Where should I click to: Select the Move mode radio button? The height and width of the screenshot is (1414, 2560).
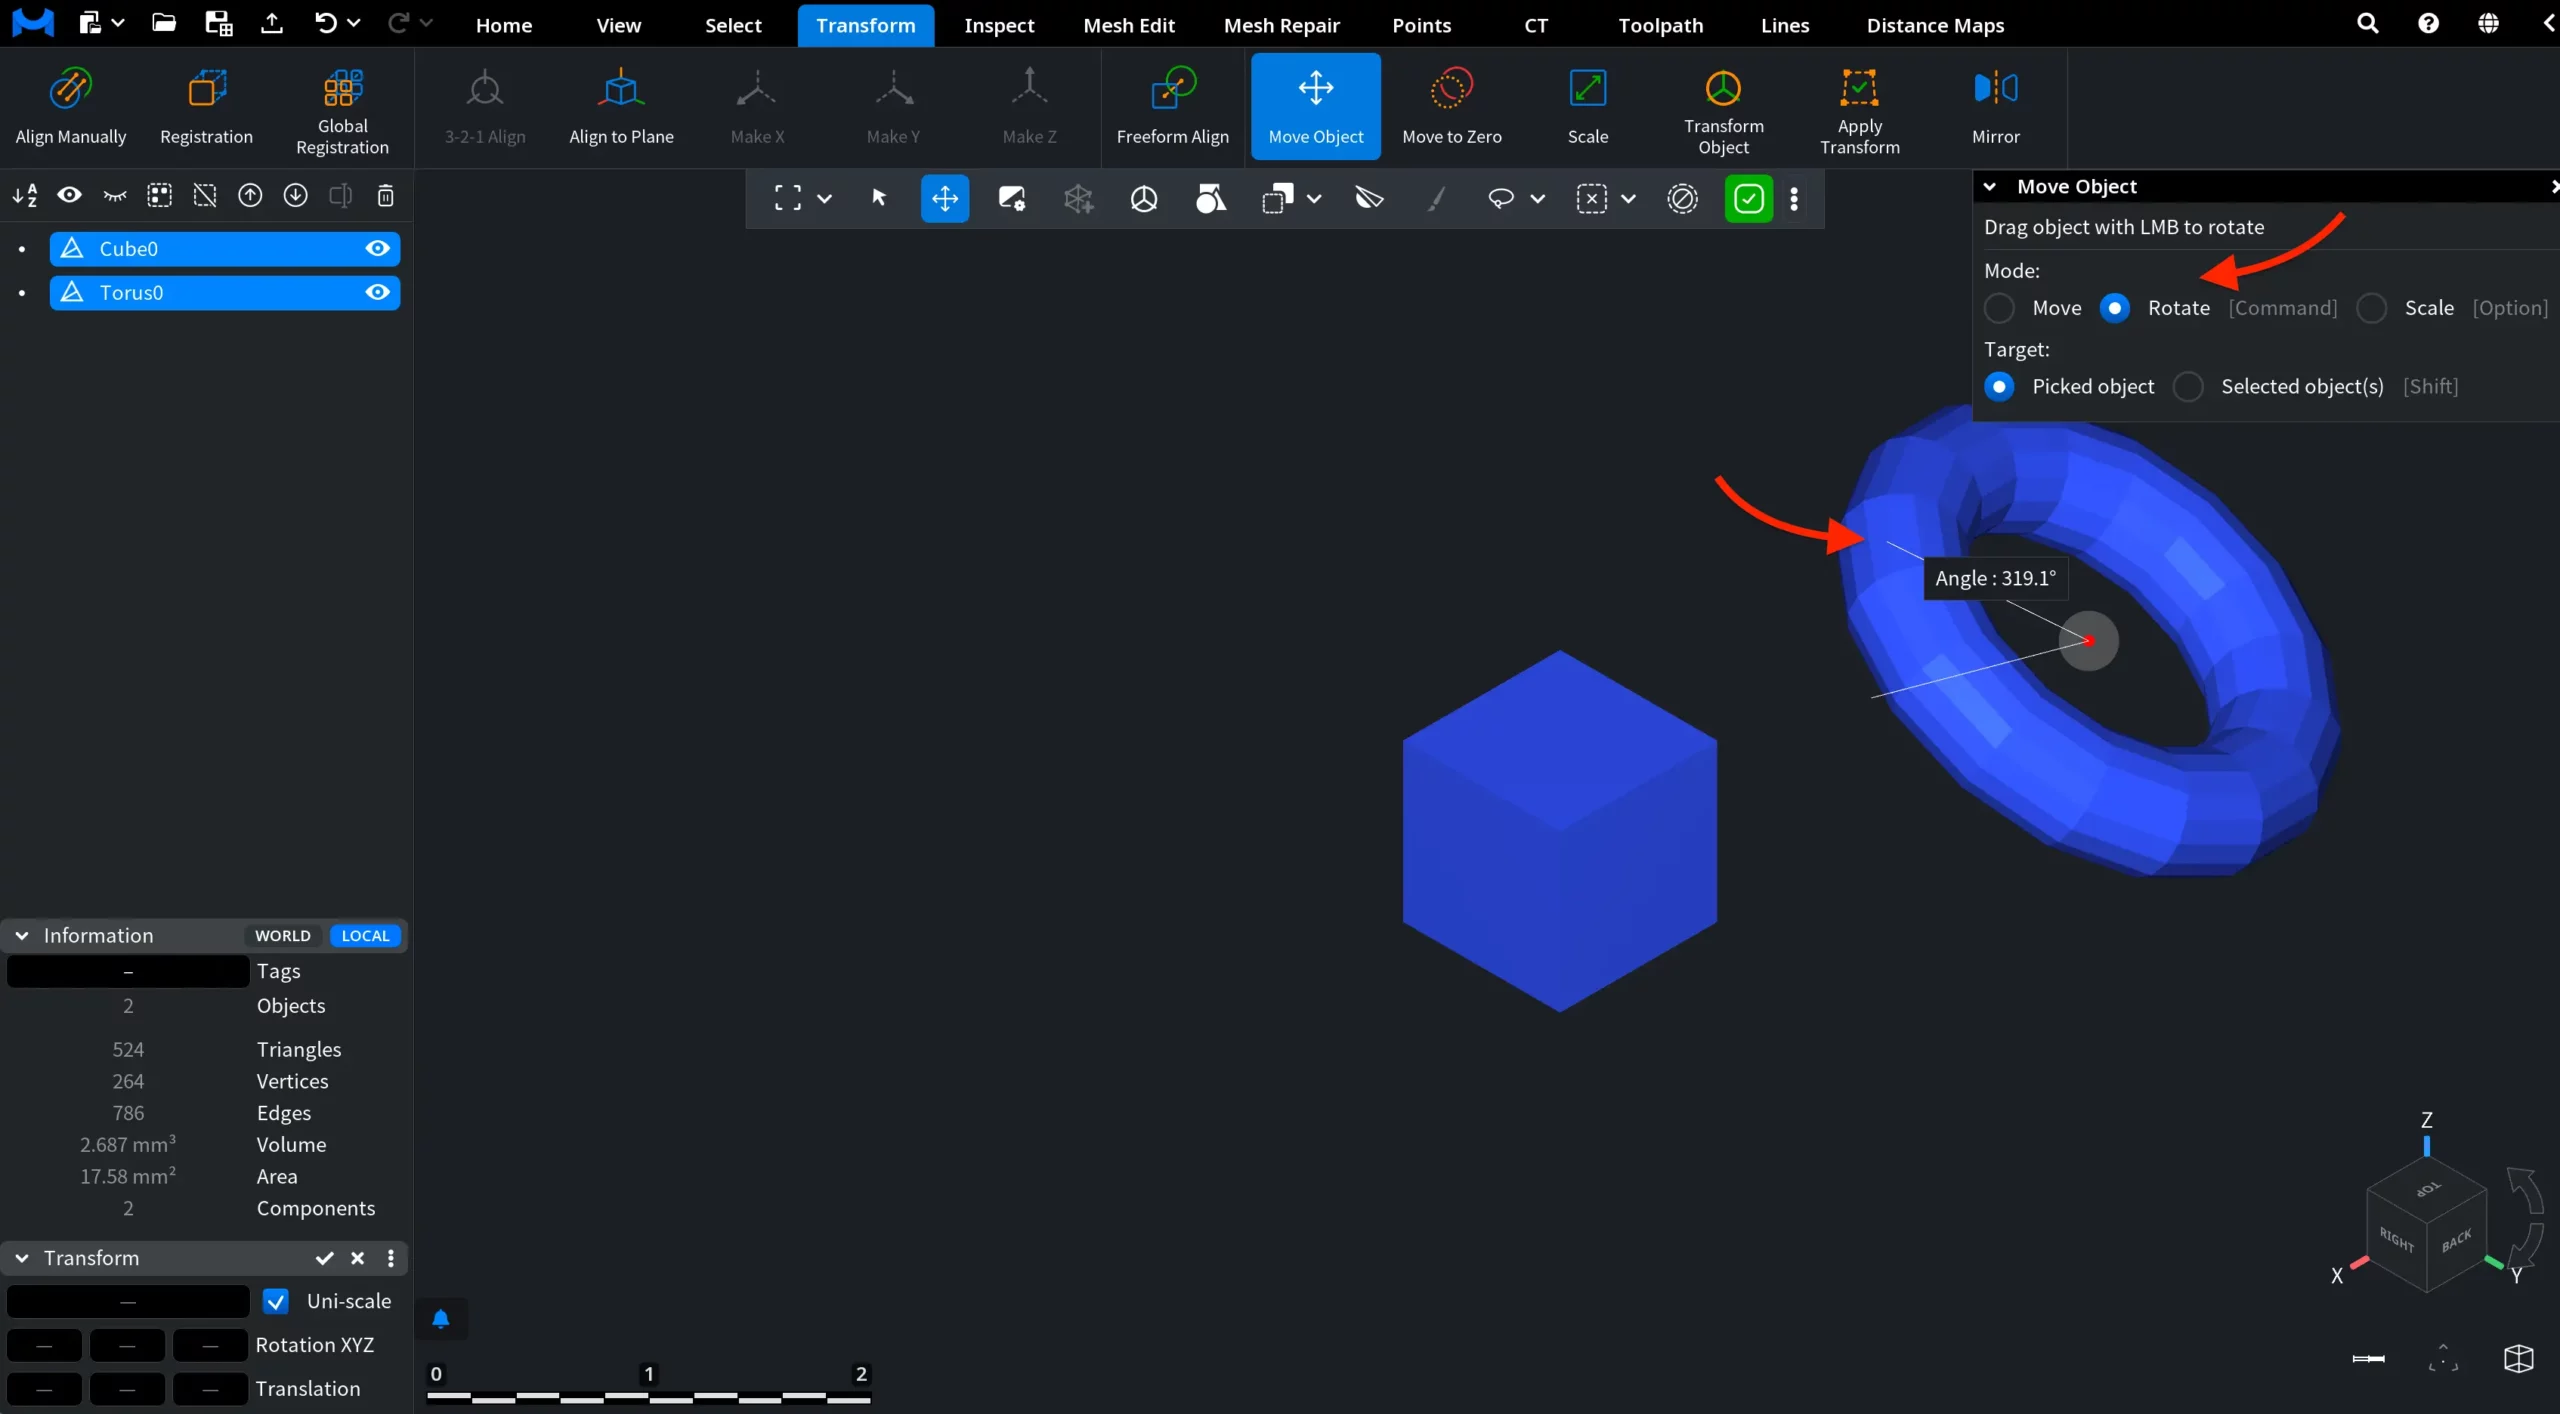tap(1999, 308)
